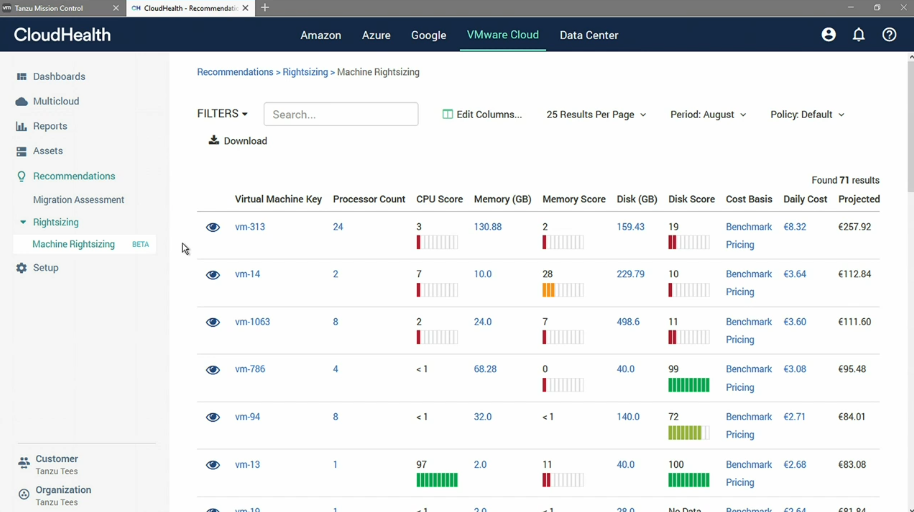Click the Multicloud cloud icon

coord(22,101)
